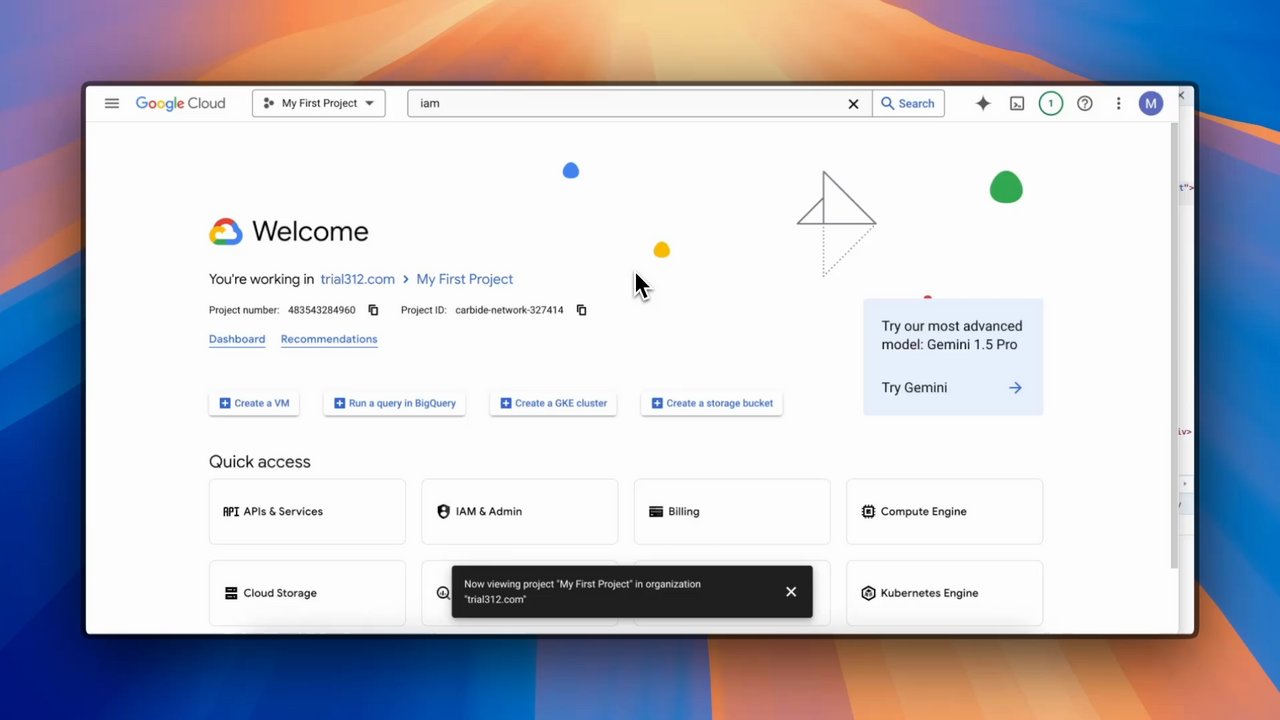Open the hamburger navigation menu
Viewport: 1280px width, 720px height.
point(112,103)
